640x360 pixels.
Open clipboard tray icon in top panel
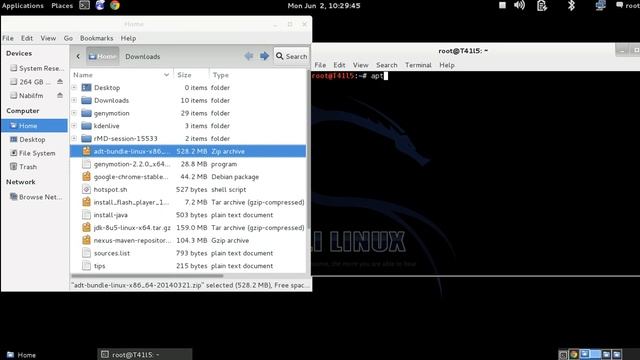(542, 5)
